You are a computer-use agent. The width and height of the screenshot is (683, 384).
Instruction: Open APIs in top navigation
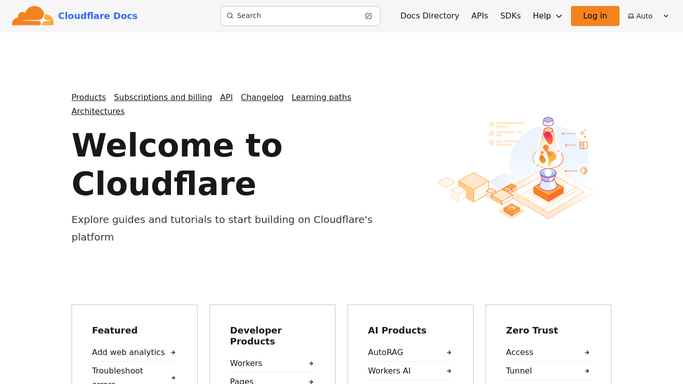[480, 16]
